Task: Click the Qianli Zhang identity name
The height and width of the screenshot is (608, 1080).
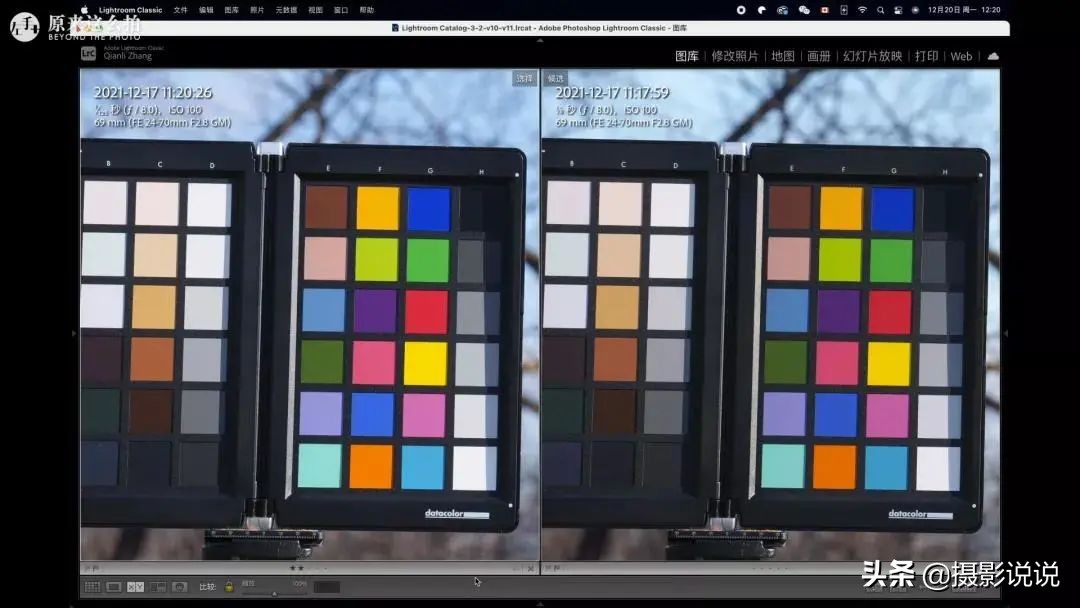Action: click(127, 56)
